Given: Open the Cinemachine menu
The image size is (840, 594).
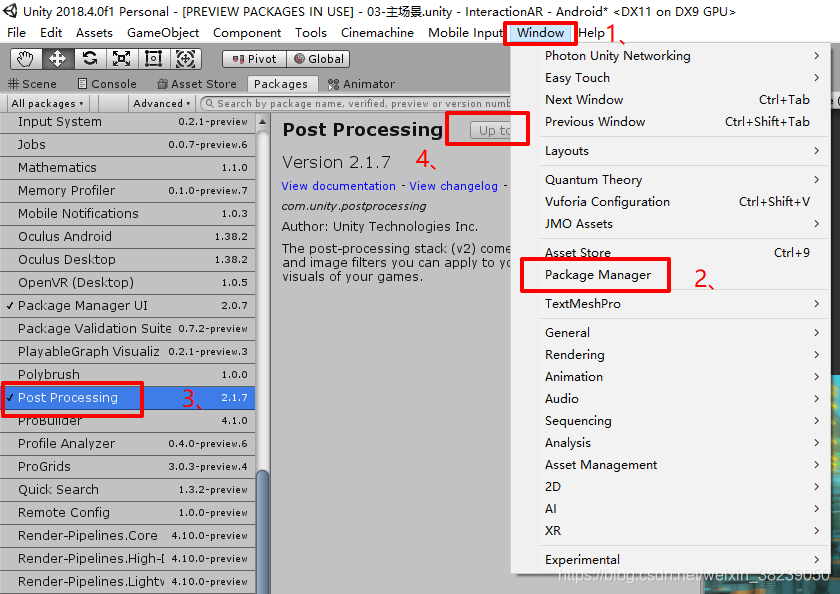Looking at the screenshot, I should click(377, 33).
